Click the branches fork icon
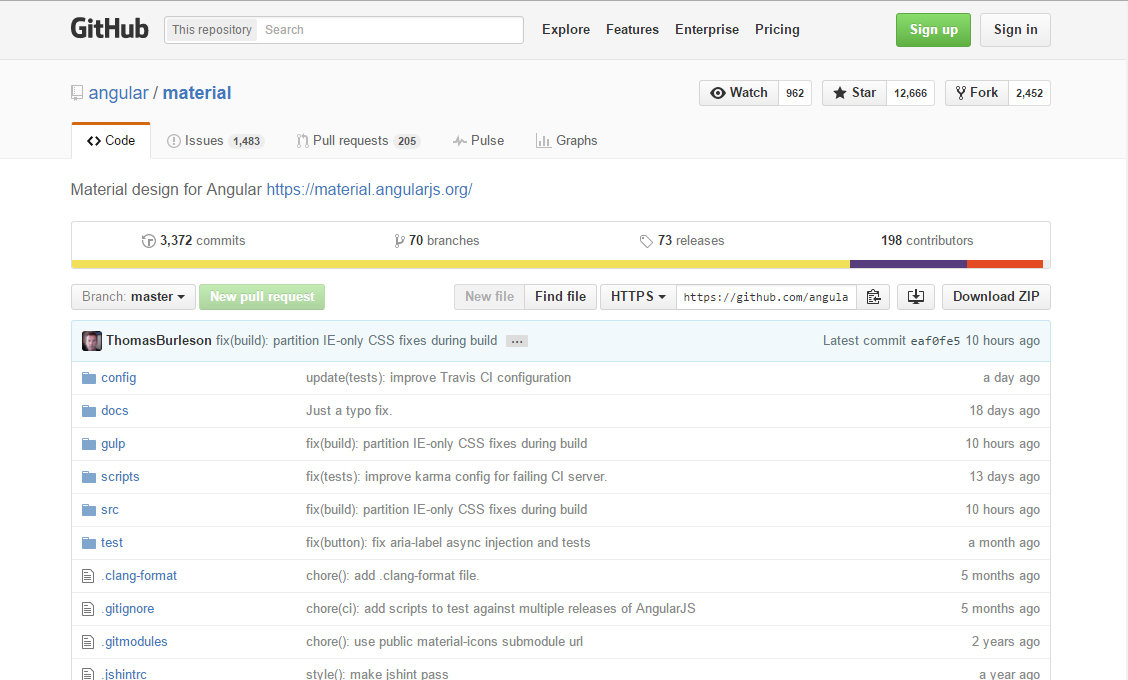 (399, 241)
